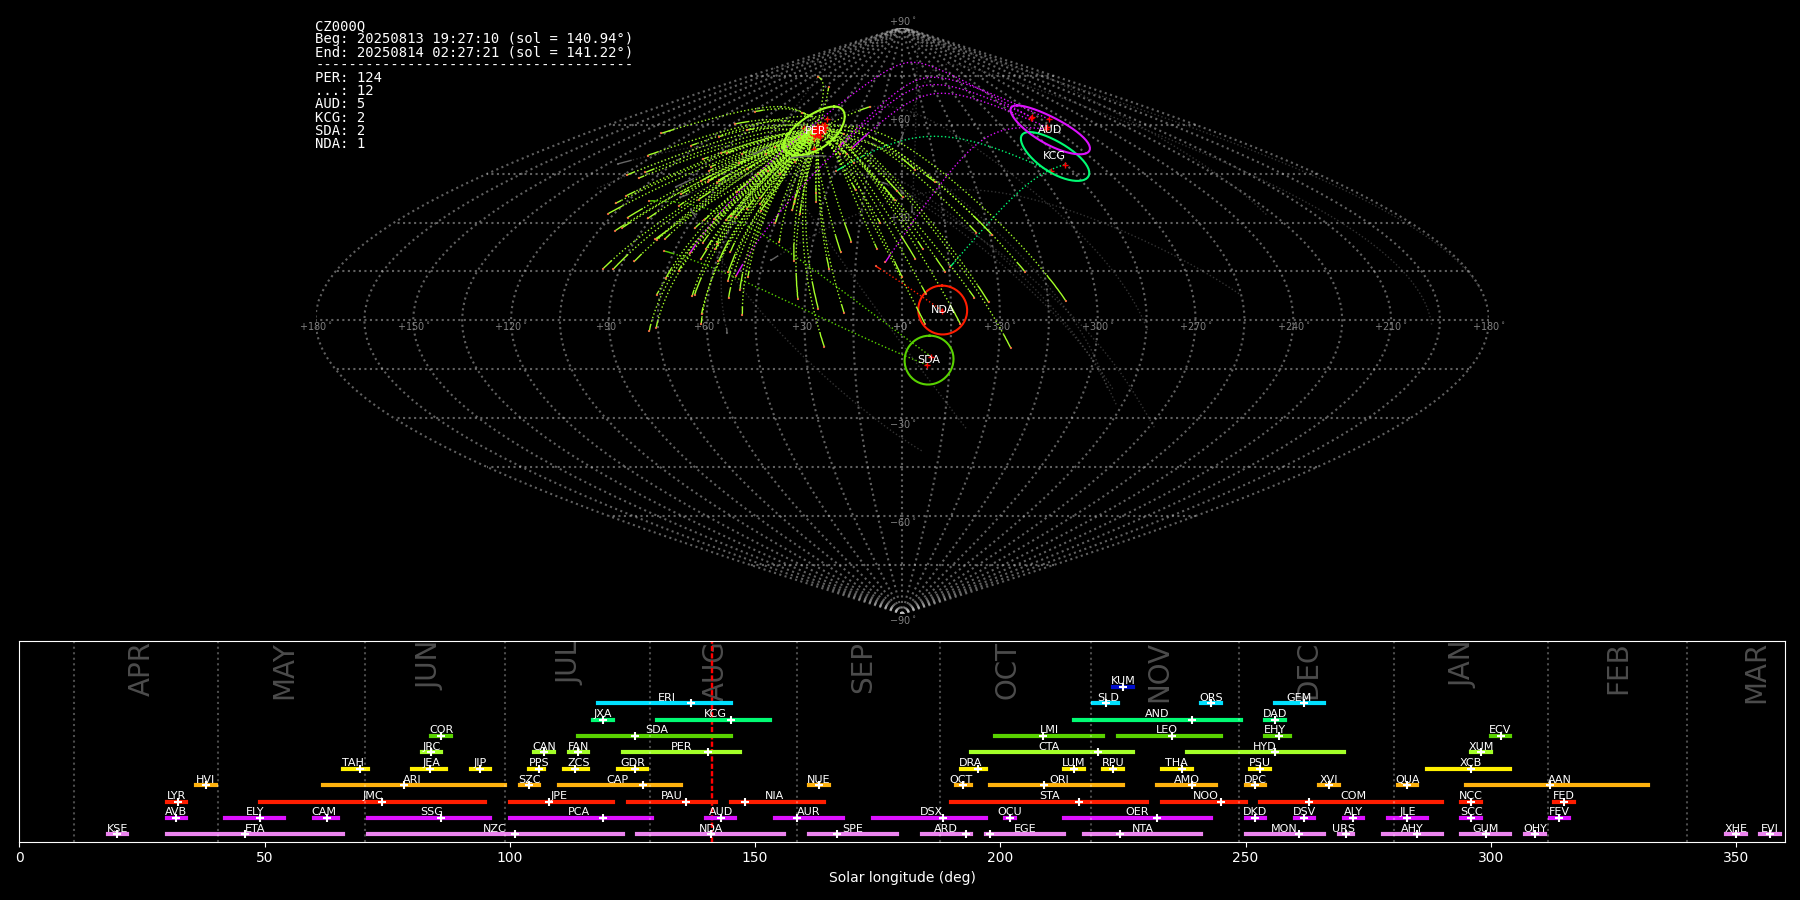
Task: Click the ORS shower bar in the timeline
Action: click(x=1211, y=703)
